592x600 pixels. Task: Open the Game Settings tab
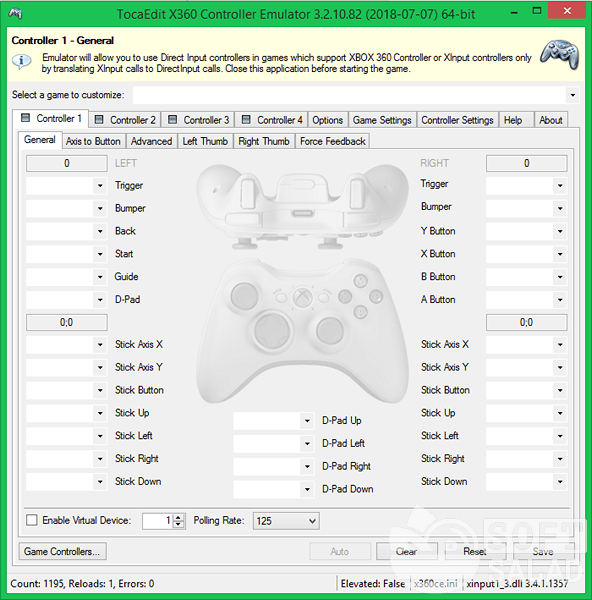(x=382, y=120)
